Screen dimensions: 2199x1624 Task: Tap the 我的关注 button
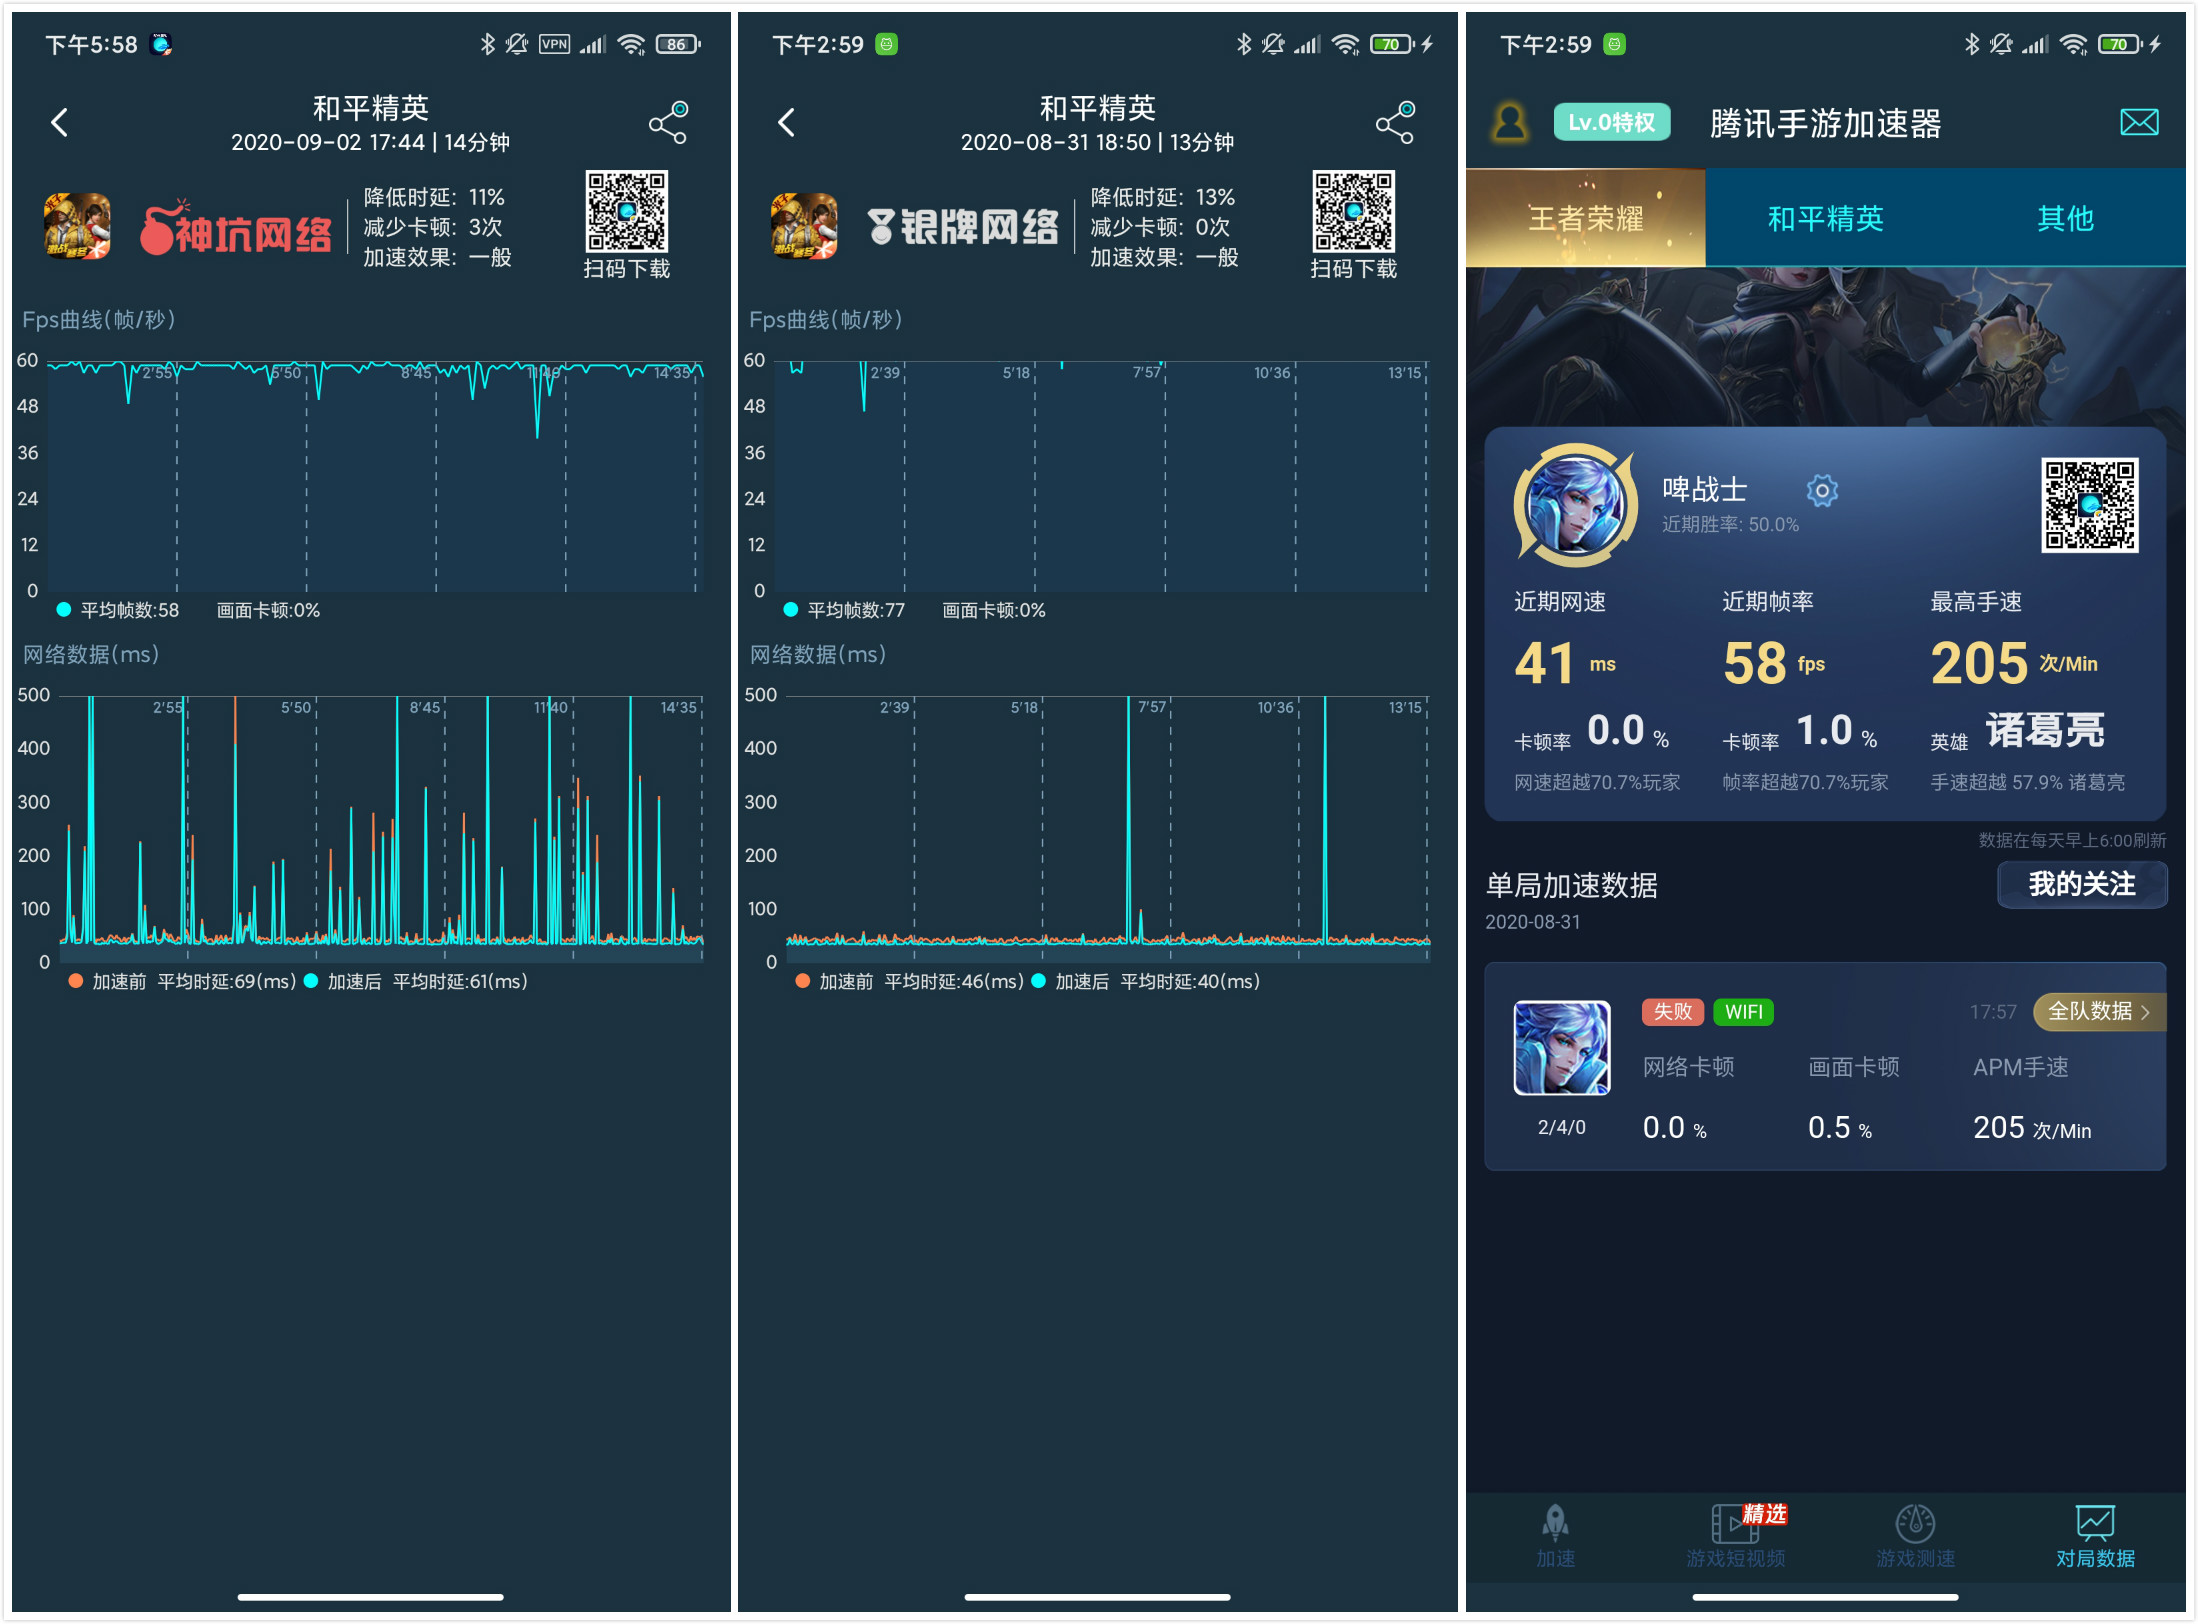(x=2081, y=884)
